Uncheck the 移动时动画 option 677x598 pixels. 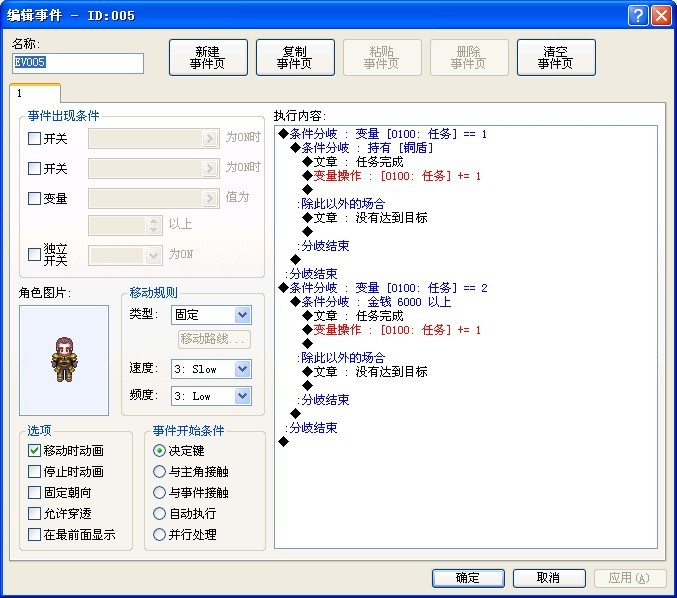(x=34, y=450)
